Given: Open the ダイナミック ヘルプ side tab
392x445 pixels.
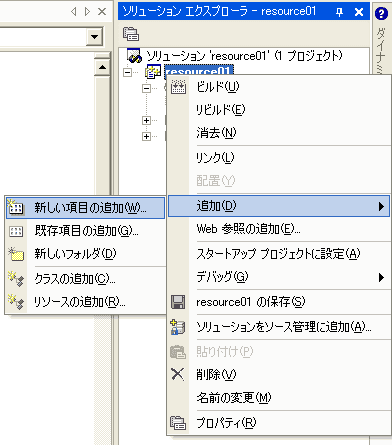Looking at the screenshot, I should pos(381,50).
